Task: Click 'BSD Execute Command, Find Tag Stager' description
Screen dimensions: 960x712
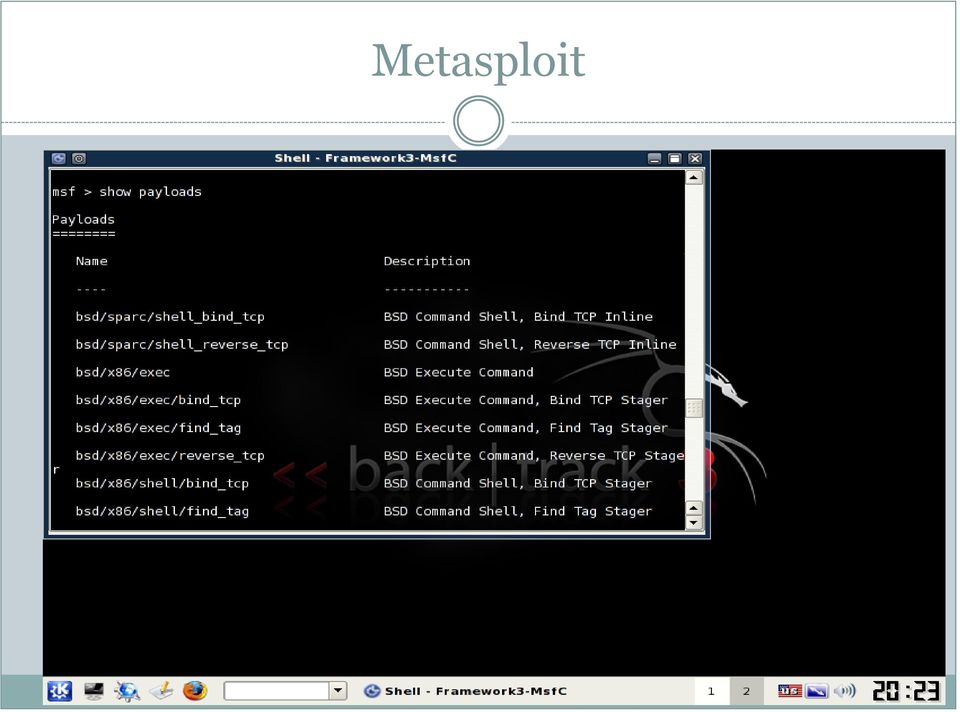Action: coord(525,428)
